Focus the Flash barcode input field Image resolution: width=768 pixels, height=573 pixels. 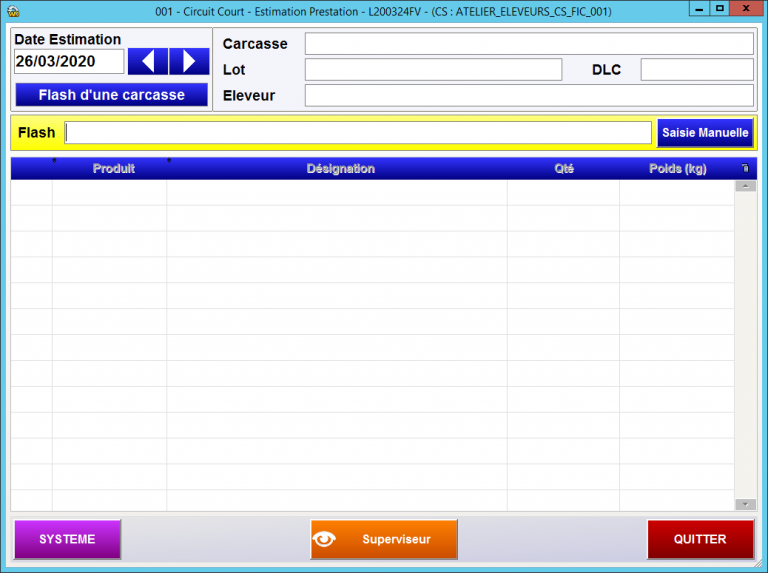[358, 133]
